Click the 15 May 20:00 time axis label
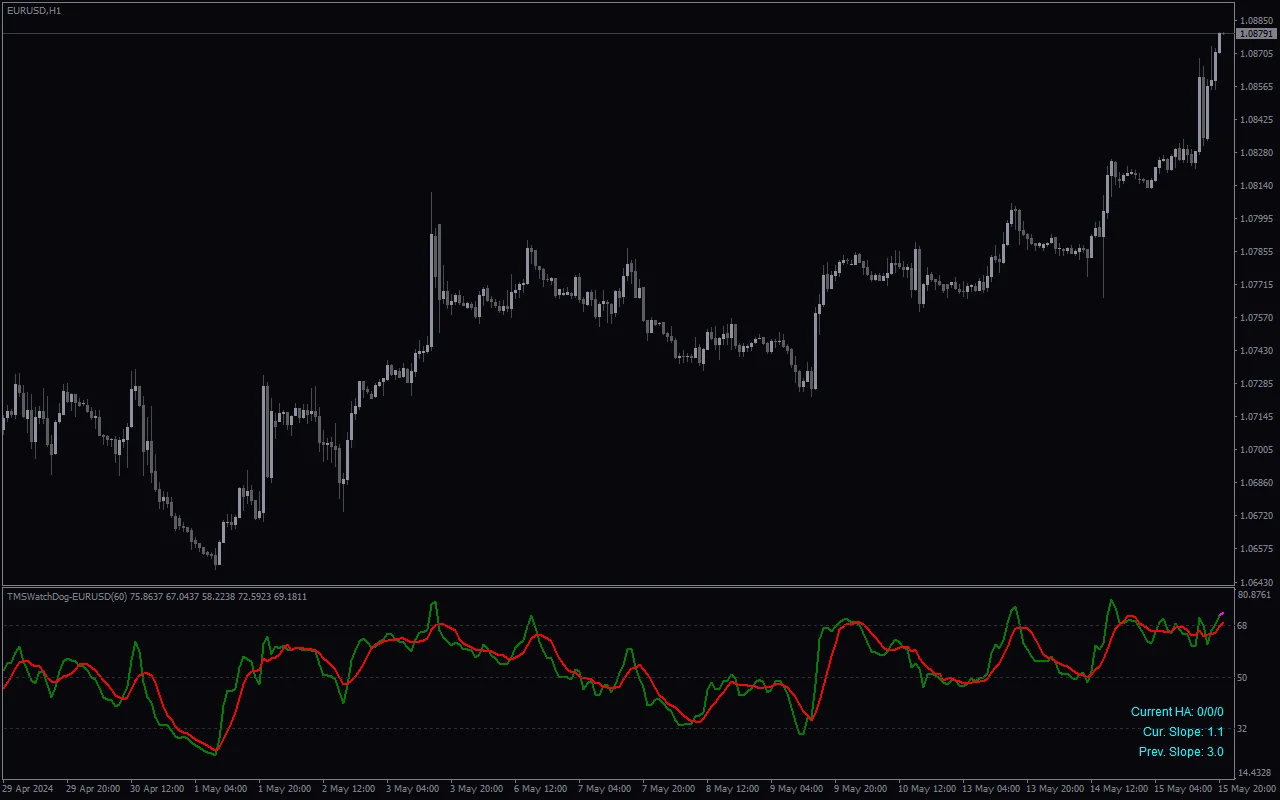The width and height of the screenshot is (1280, 800). pyautogui.click(x=1249, y=789)
